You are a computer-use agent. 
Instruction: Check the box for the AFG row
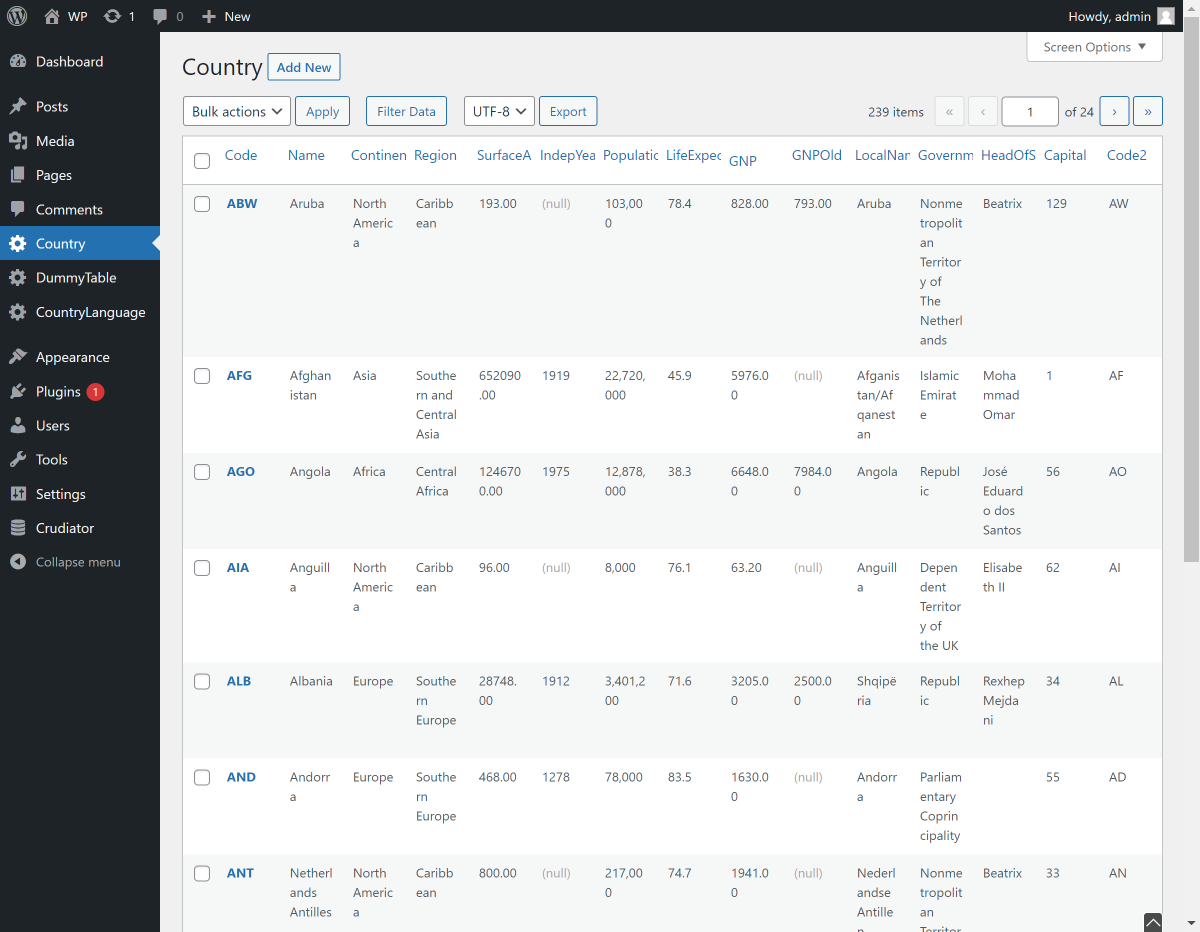click(202, 376)
